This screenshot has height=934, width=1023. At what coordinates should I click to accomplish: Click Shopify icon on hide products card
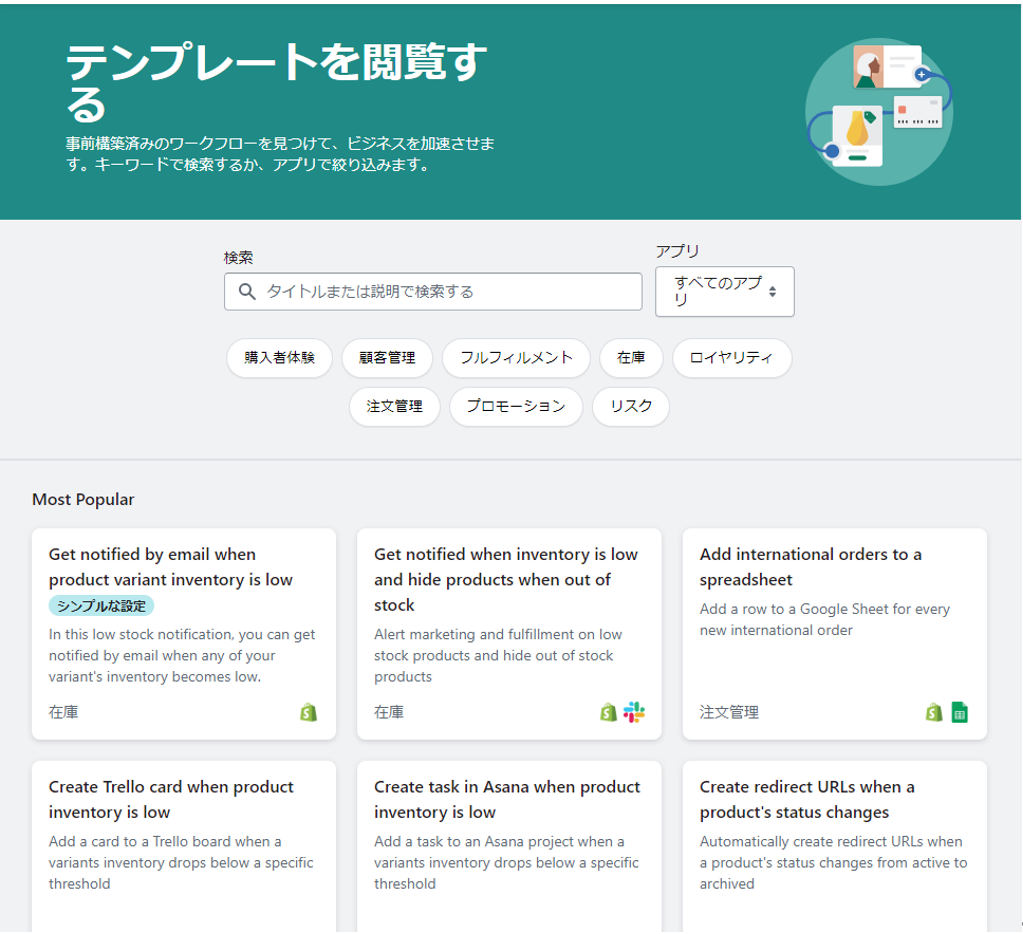point(608,712)
